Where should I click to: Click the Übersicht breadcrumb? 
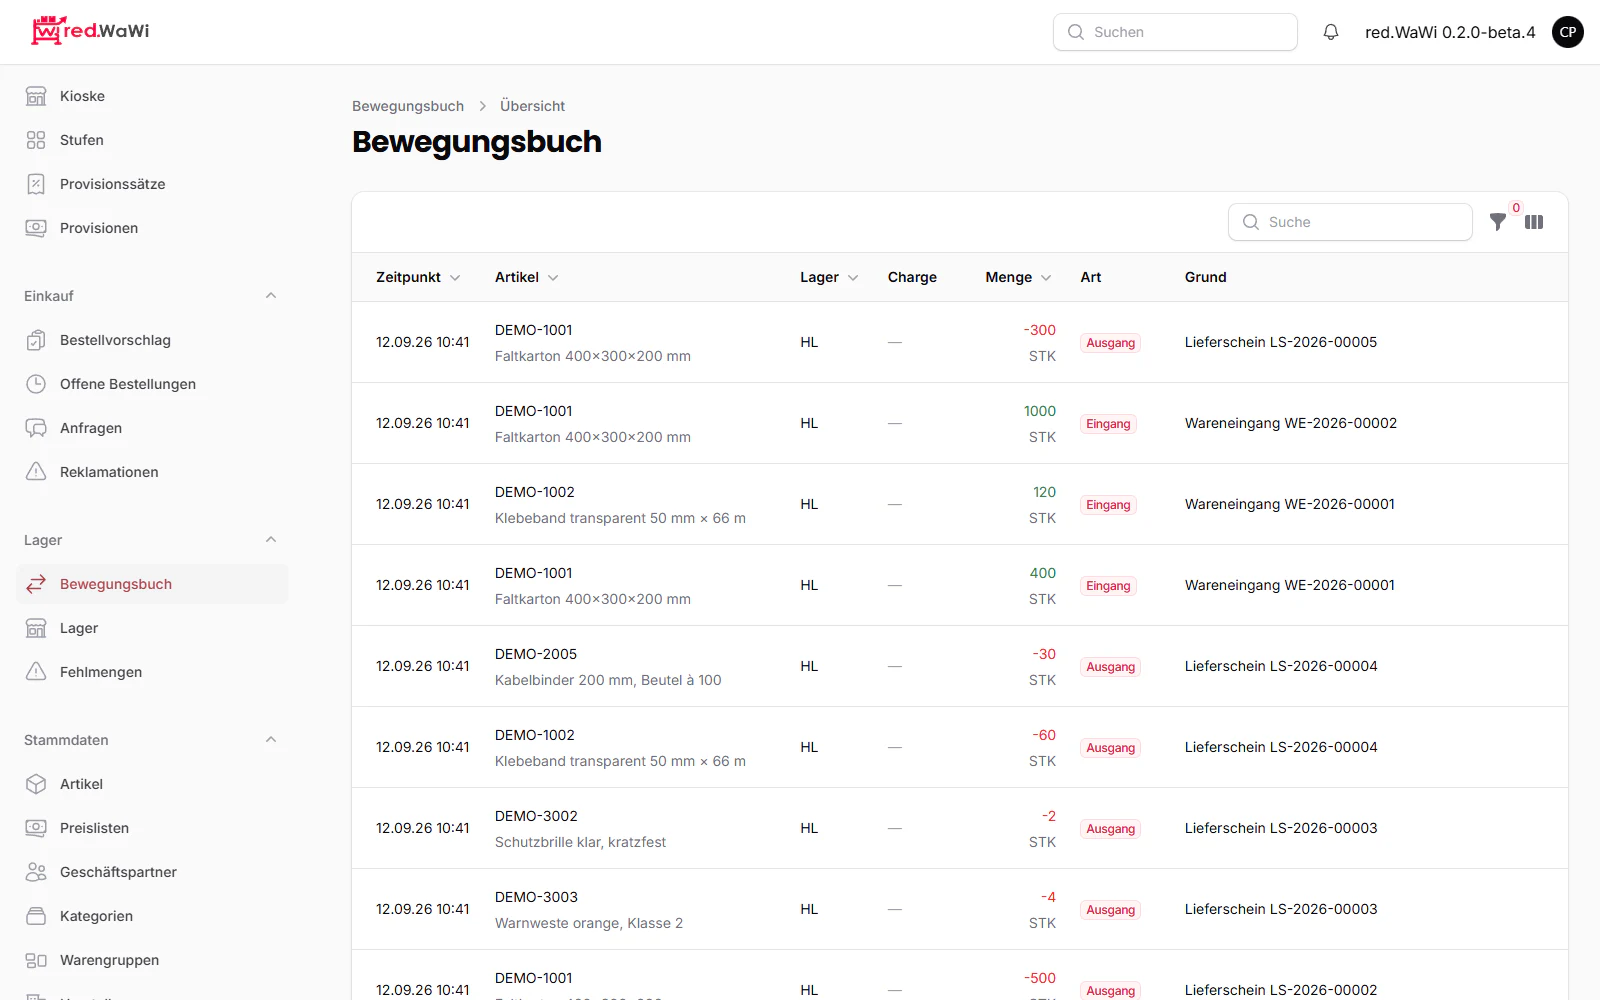click(532, 106)
